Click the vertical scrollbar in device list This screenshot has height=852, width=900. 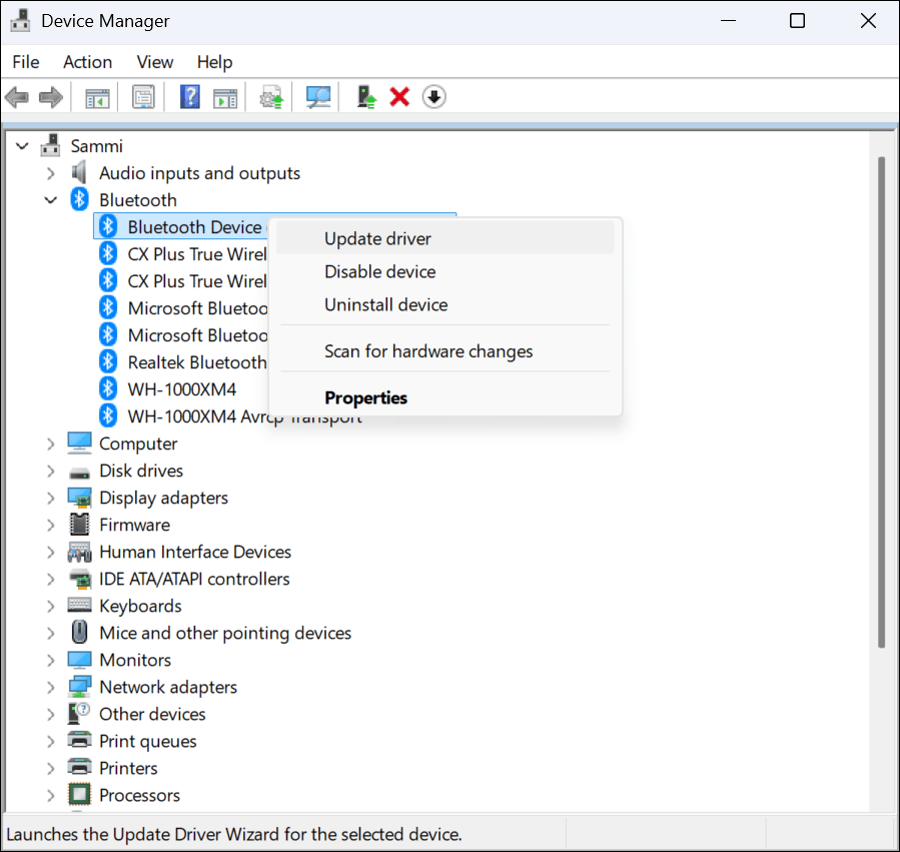pyautogui.click(x=881, y=400)
